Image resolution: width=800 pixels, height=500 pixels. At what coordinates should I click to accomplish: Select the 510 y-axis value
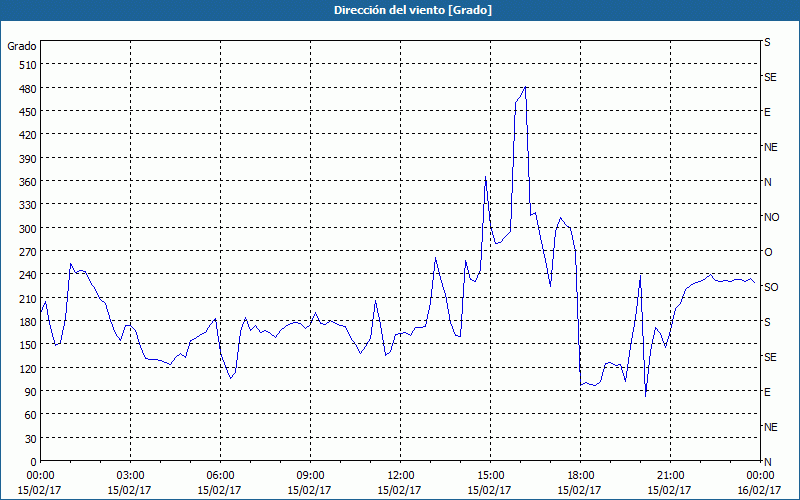[x=28, y=65]
